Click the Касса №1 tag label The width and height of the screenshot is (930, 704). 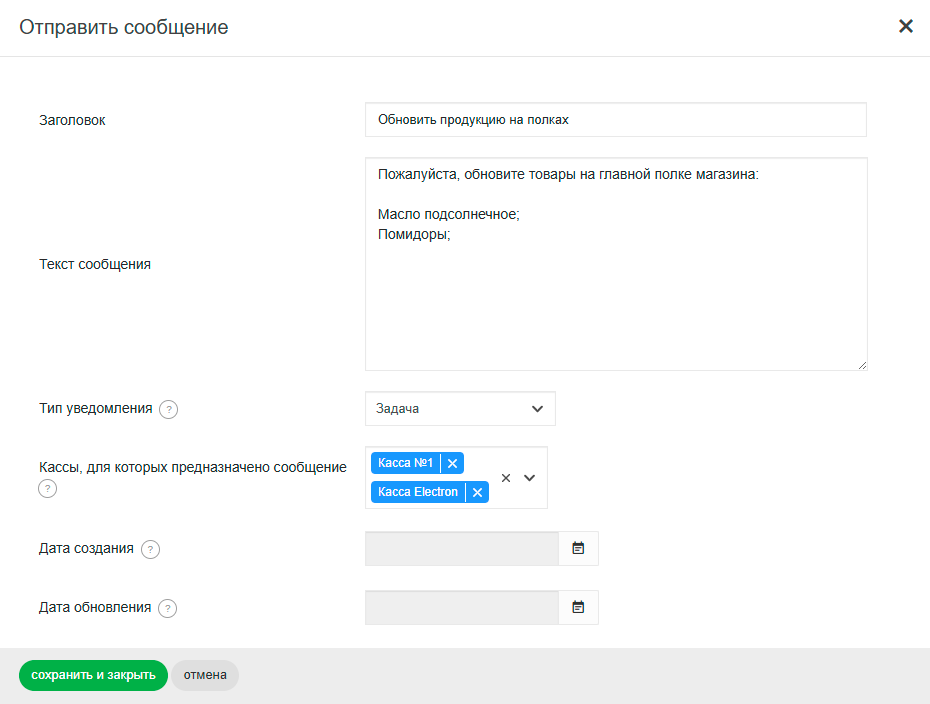406,463
